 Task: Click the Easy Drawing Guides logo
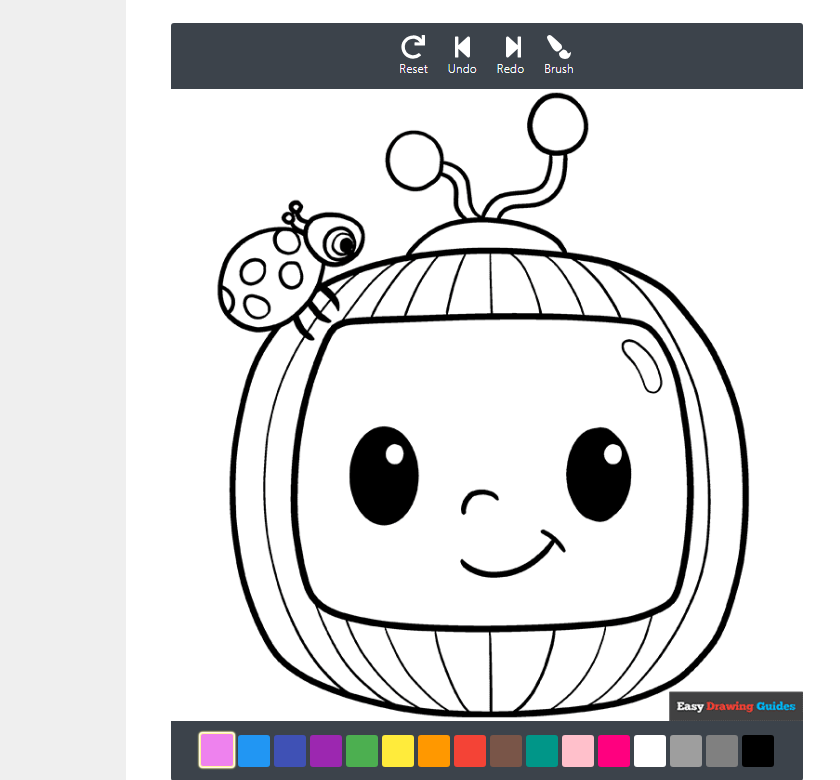pyautogui.click(x=736, y=706)
